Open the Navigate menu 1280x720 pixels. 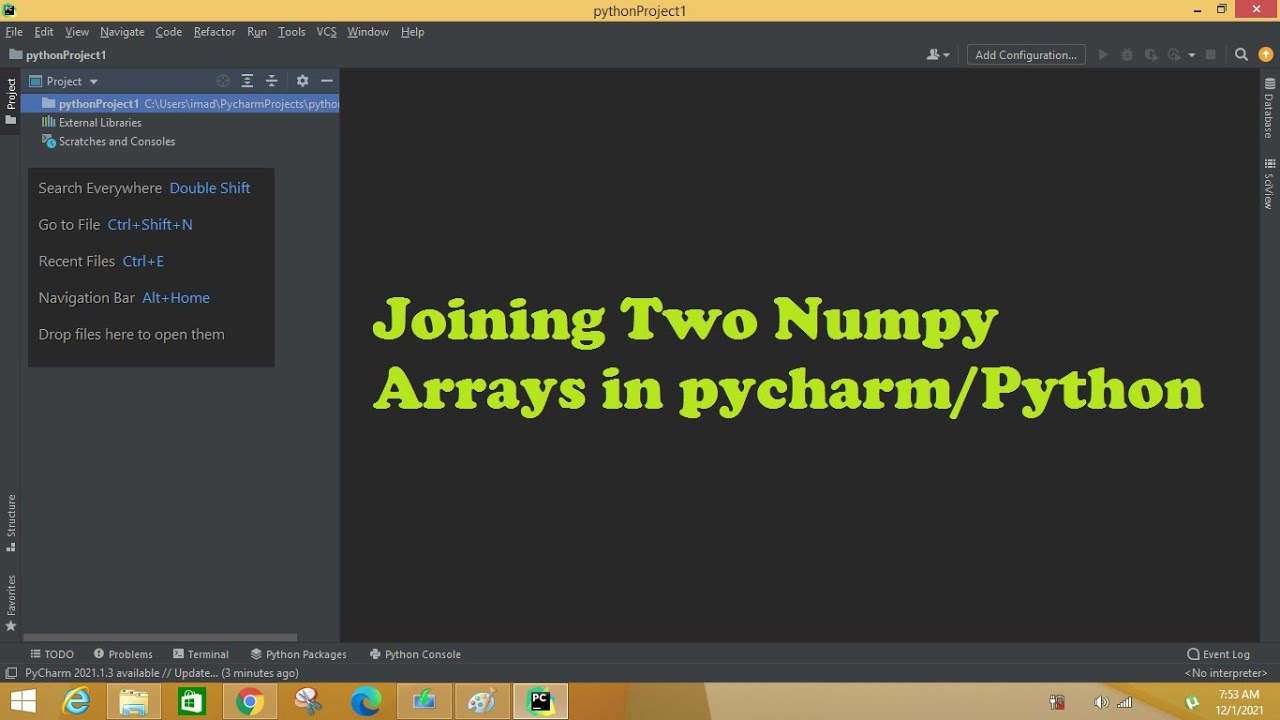(122, 32)
